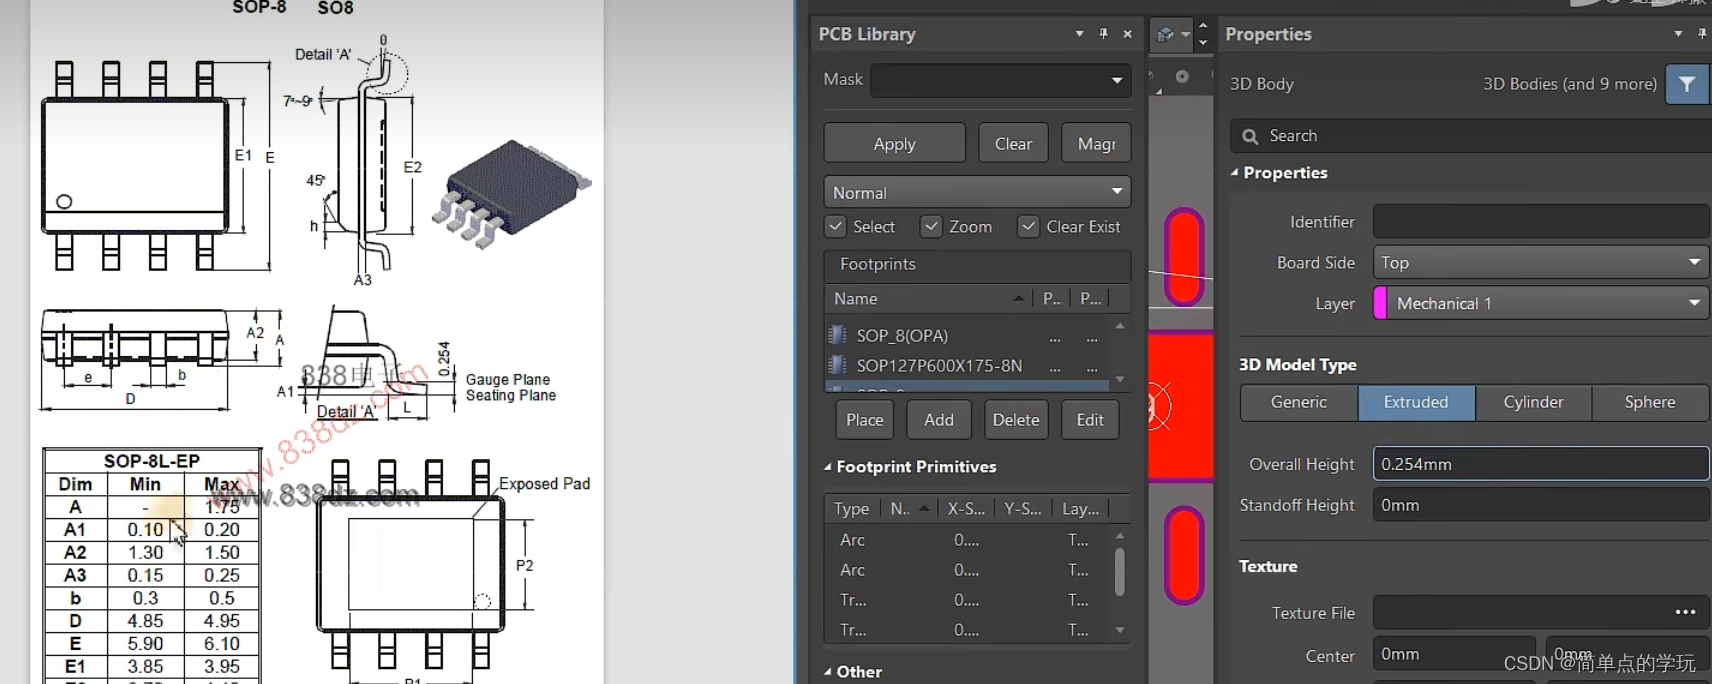Image resolution: width=1712 pixels, height=684 pixels.
Task: Click the SOP127P600X175-8N footprint icon
Action: (838, 365)
